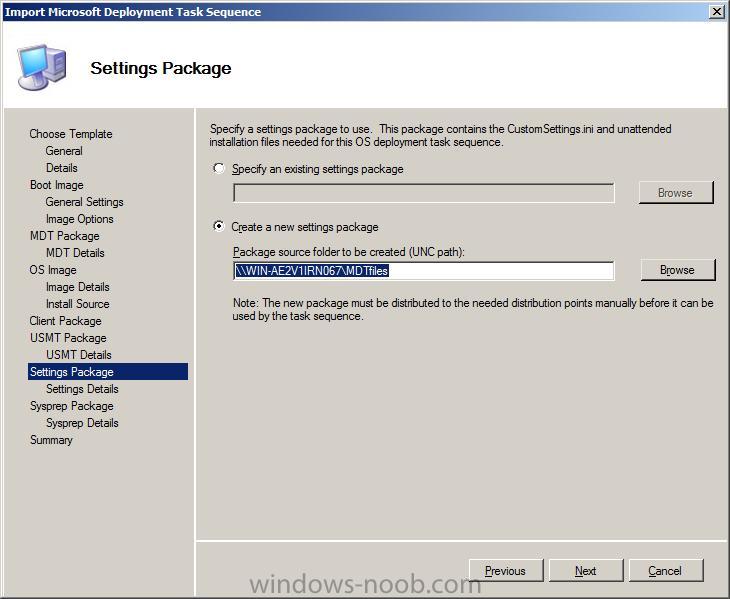730x599 pixels.
Task: Select Summary in wizard steps
Action: [51, 440]
